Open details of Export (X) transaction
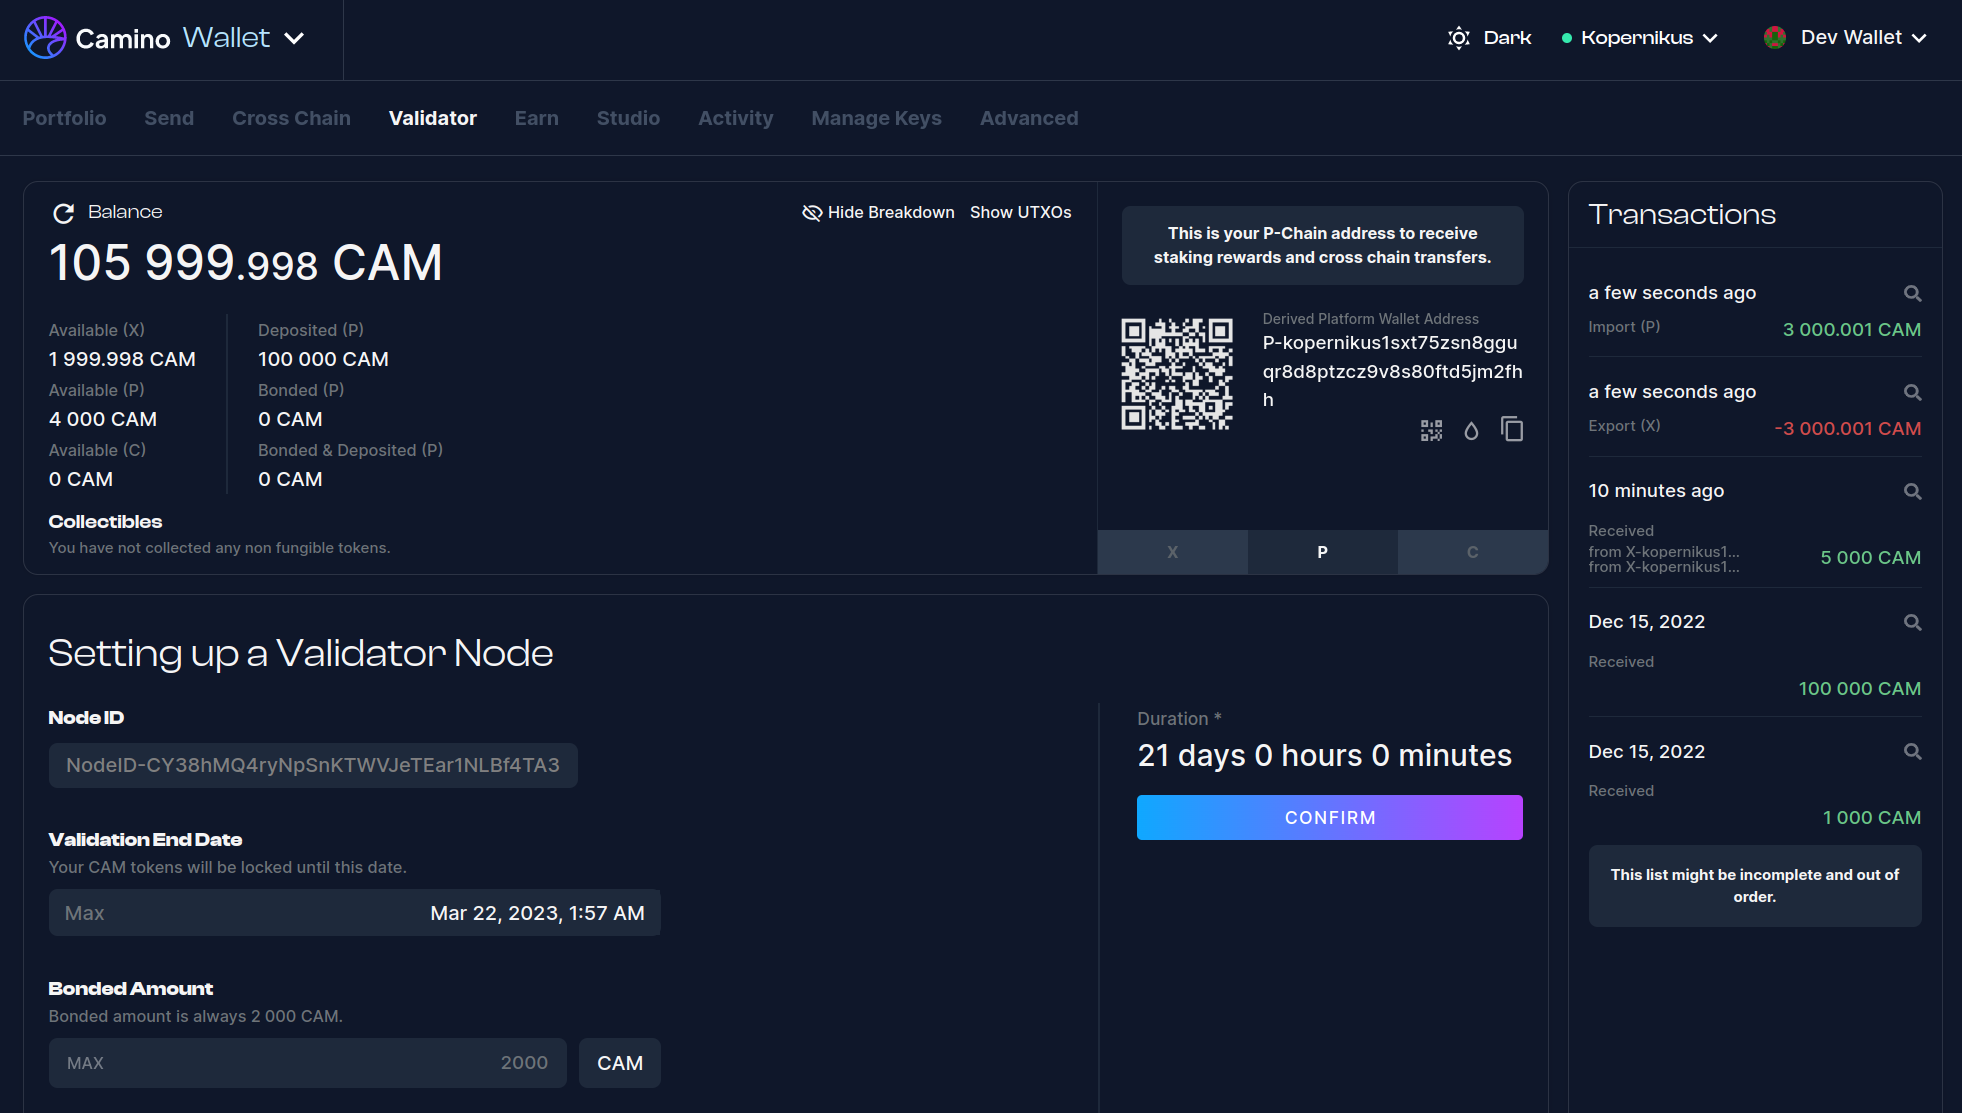Screen dimensions: 1962x1113 (1911, 393)
